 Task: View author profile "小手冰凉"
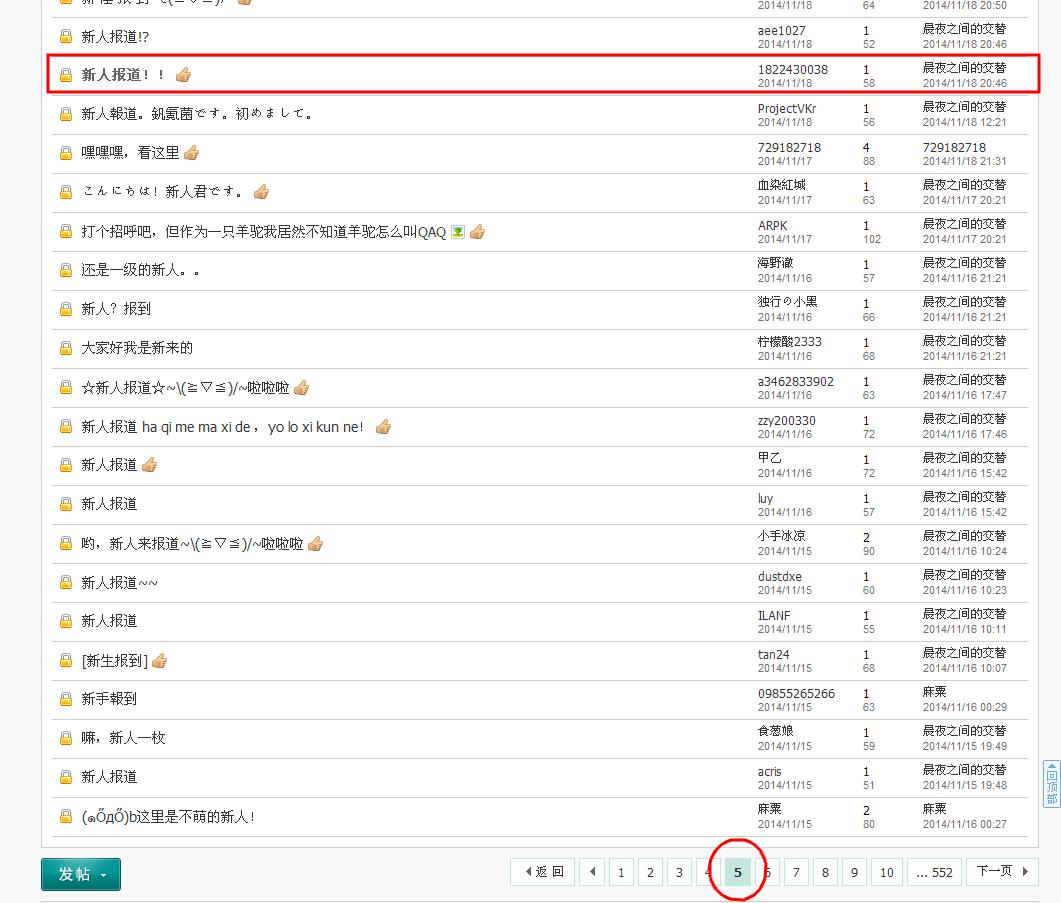point(782,536)
